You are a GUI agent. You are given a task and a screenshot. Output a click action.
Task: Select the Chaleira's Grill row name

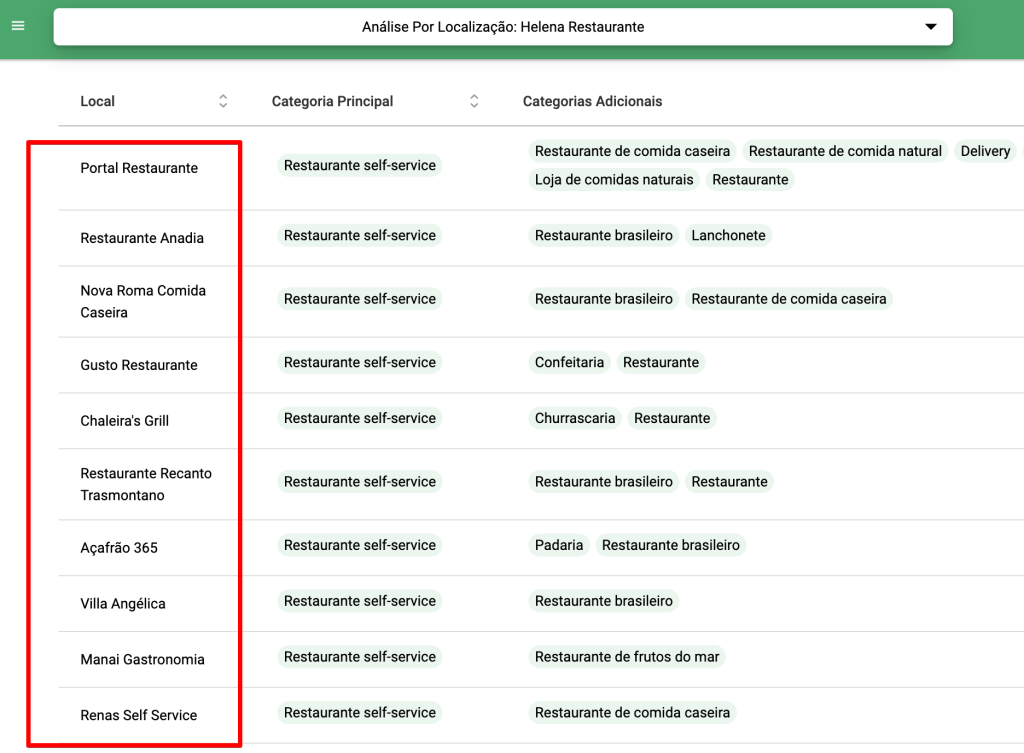pyautogui.click(x=124, y=421)
